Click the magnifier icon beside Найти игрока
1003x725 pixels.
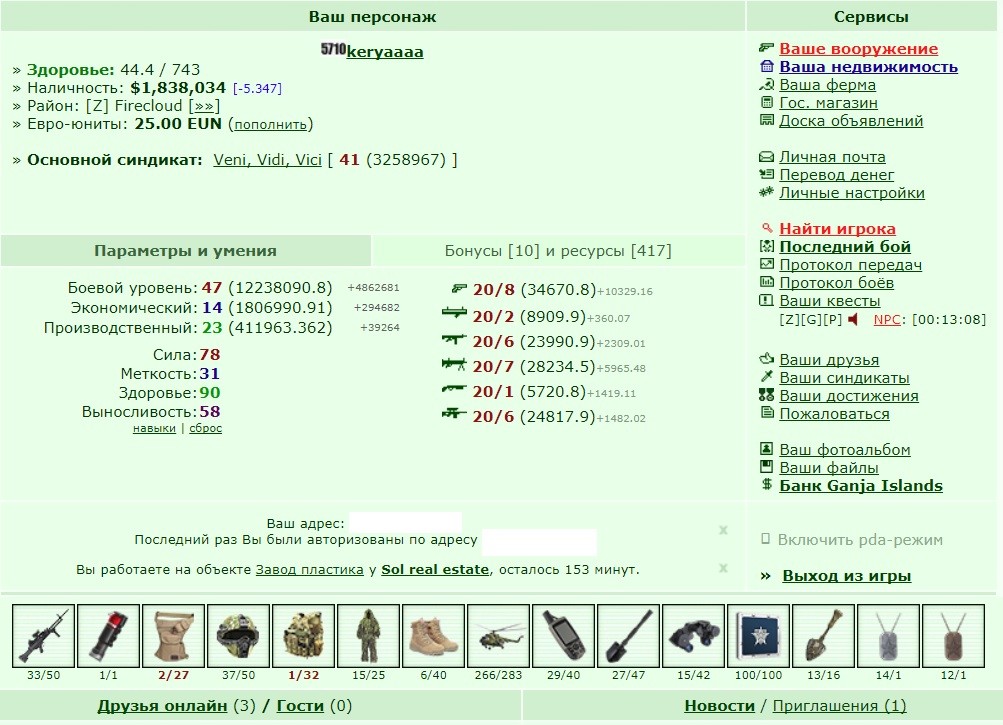click(x=766, y=228)
